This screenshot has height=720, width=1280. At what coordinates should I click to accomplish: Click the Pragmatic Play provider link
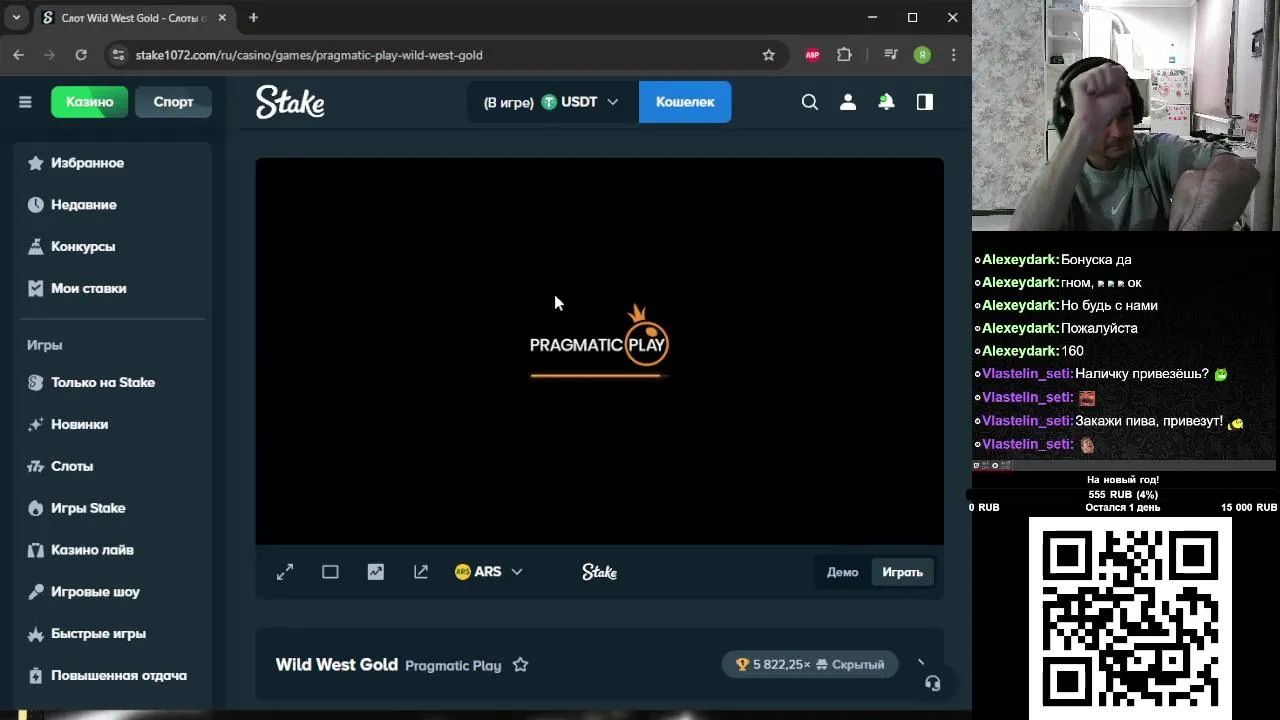453,666
